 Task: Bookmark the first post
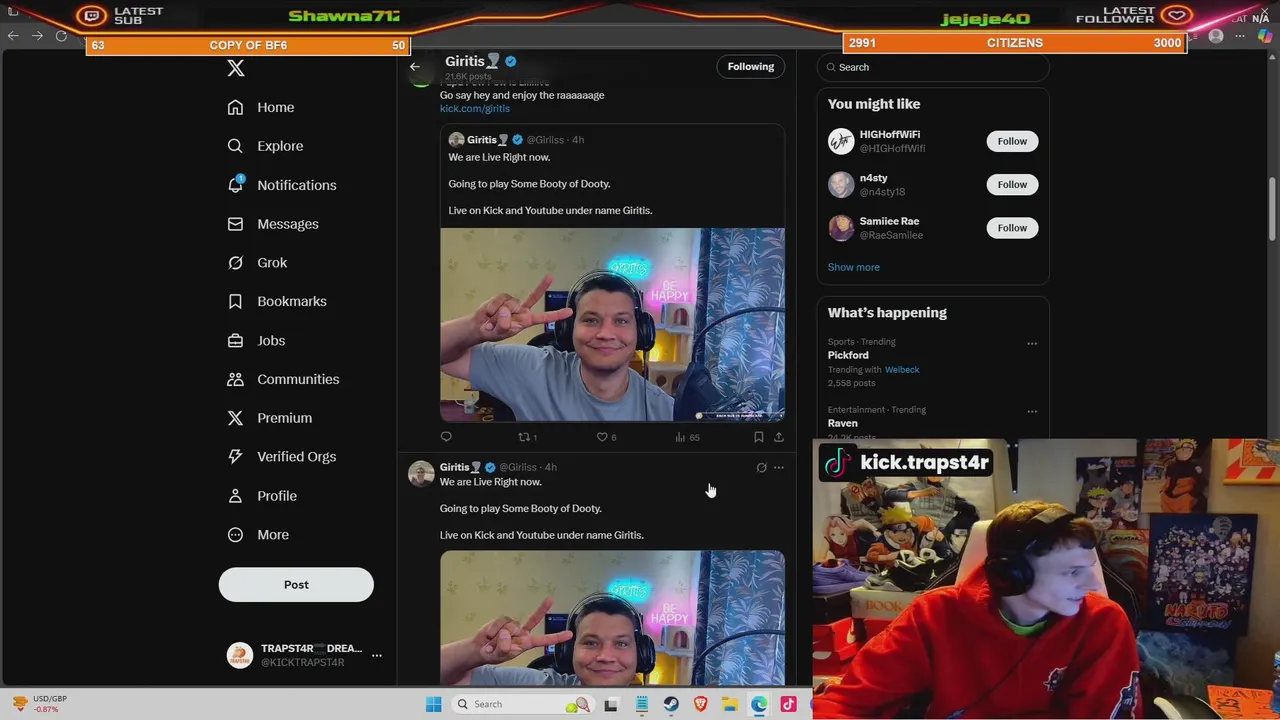(759, 437)
